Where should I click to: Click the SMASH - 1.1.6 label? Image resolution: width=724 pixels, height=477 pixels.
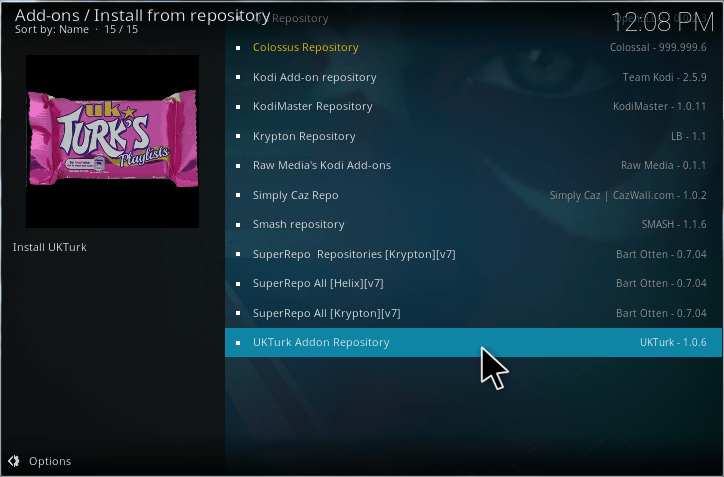coord(674,224)
